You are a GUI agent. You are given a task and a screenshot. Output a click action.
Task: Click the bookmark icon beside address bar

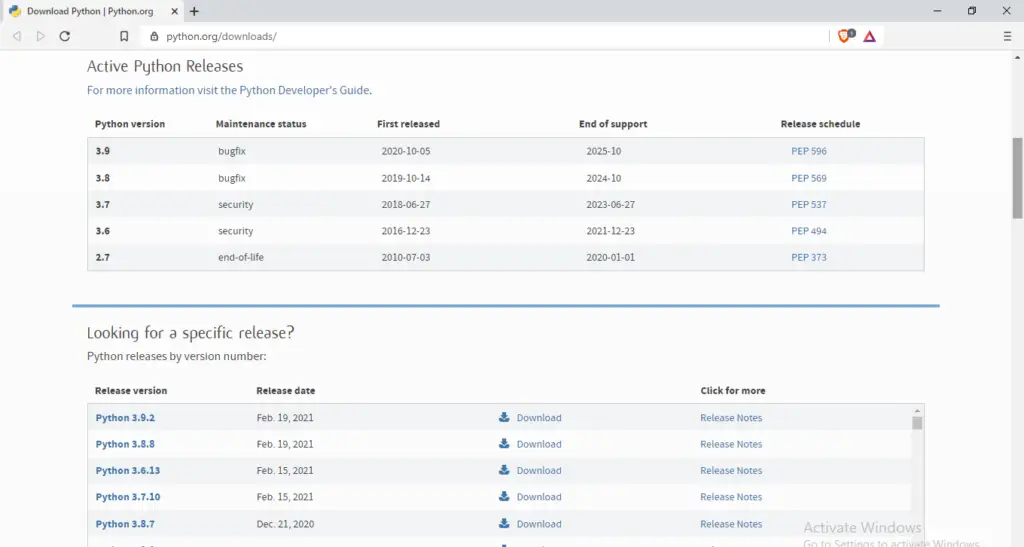pyautogui.click(x=124, y=36)
